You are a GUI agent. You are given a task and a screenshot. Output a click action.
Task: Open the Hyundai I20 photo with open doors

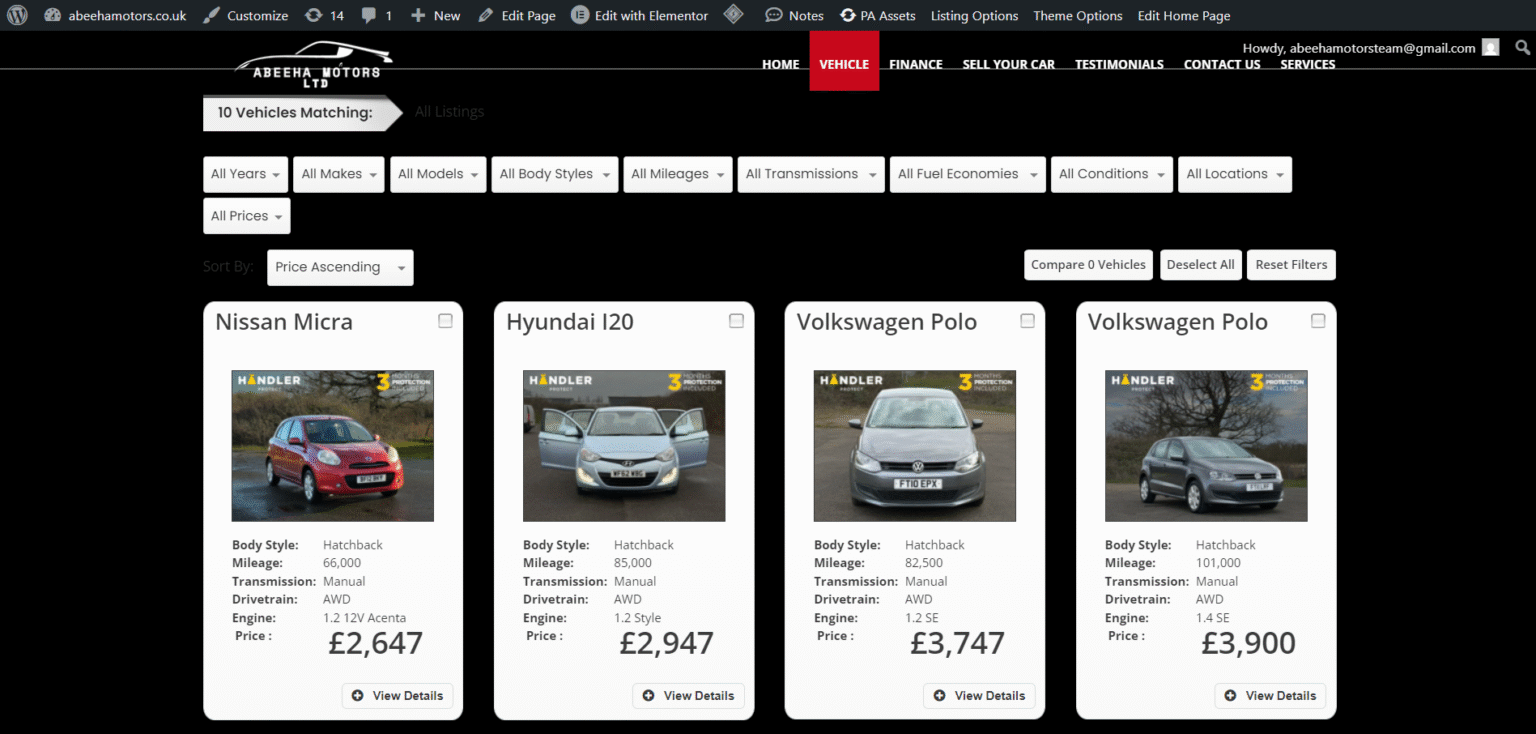click(624, 446)
